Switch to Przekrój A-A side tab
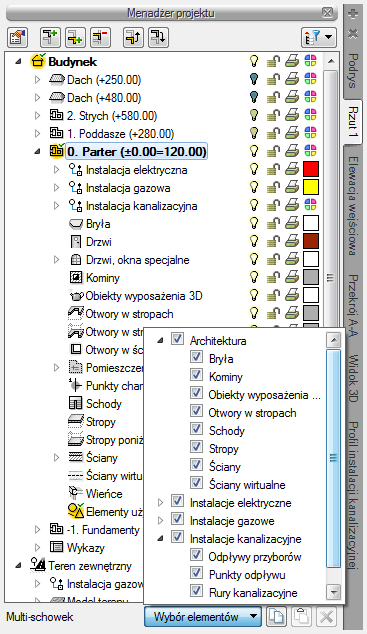Image resolution: width=367 pixels, height=634 pixels. pyautogui.click(x=353, y=307)
